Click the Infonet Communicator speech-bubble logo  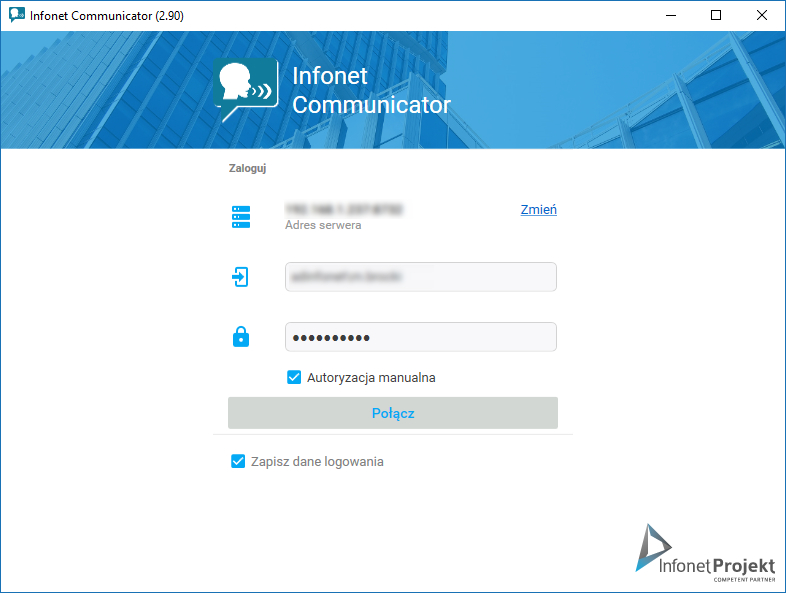(x=246, y=90)
